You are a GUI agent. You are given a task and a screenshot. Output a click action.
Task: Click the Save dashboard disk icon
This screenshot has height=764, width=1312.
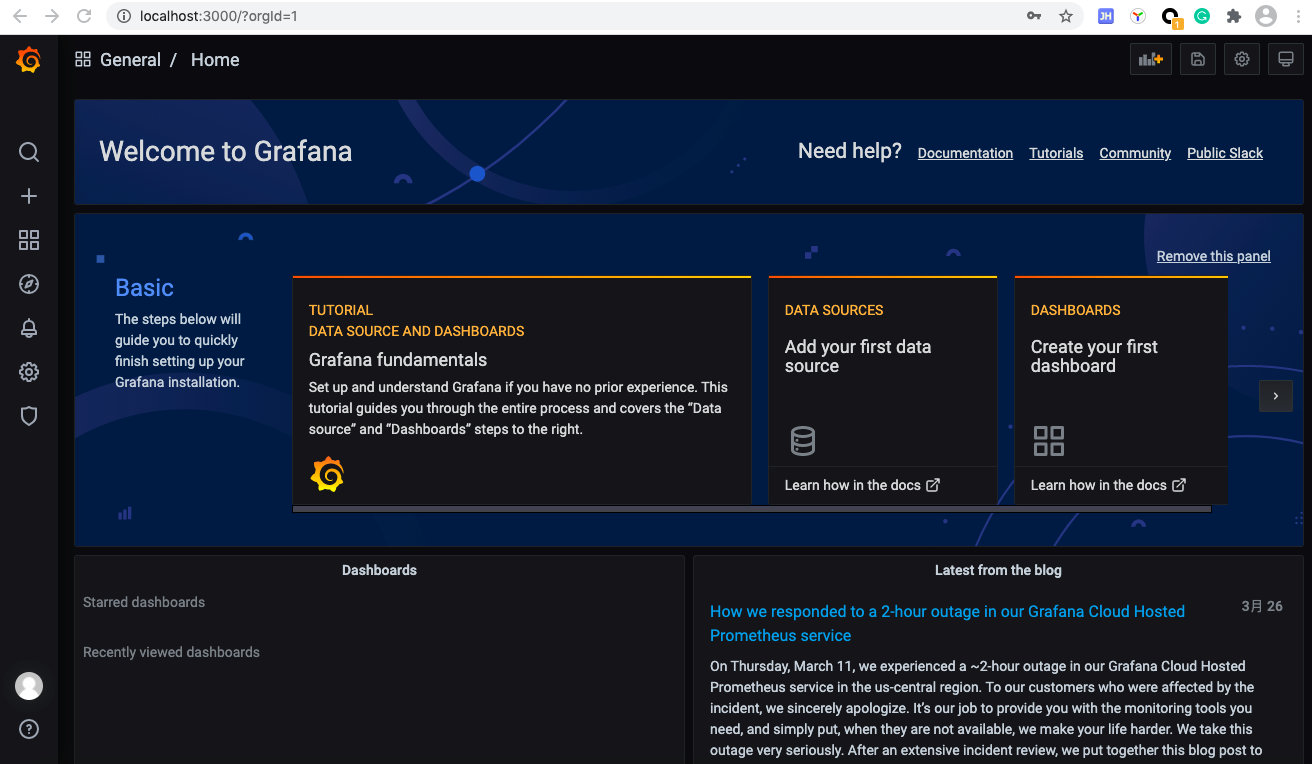(x=1197, y=60)
